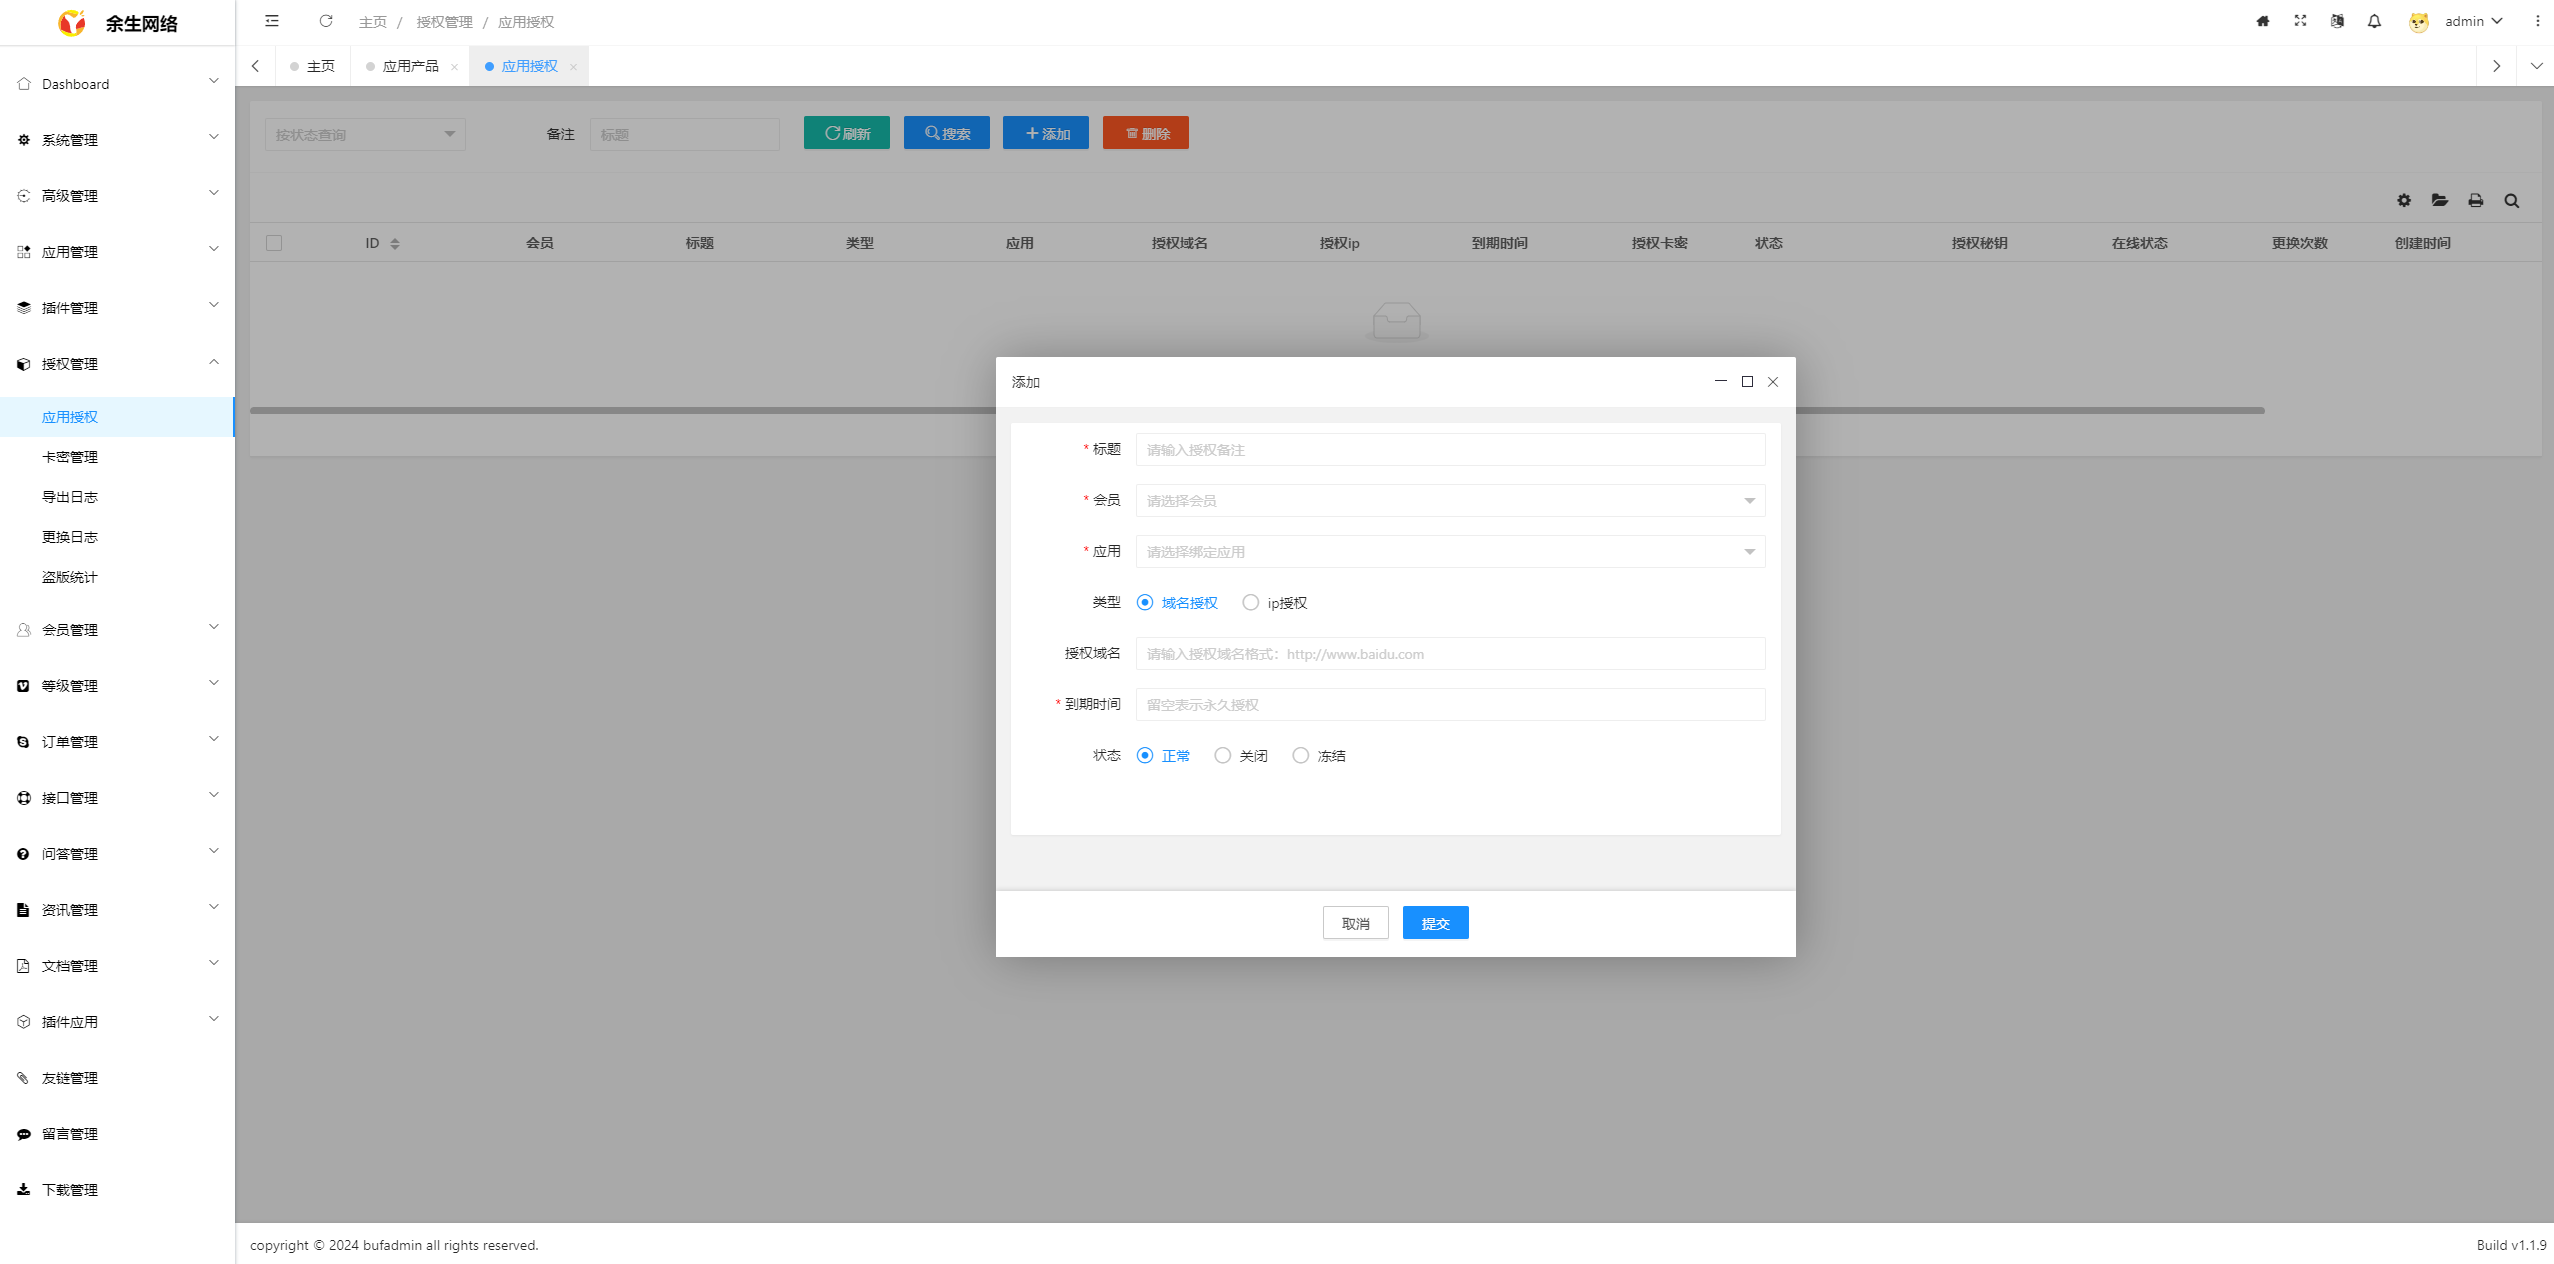This screenshot has width=2554, height=1264.
Task: Open the 会员 select dropdown
Action: [x=1450, y=501]
